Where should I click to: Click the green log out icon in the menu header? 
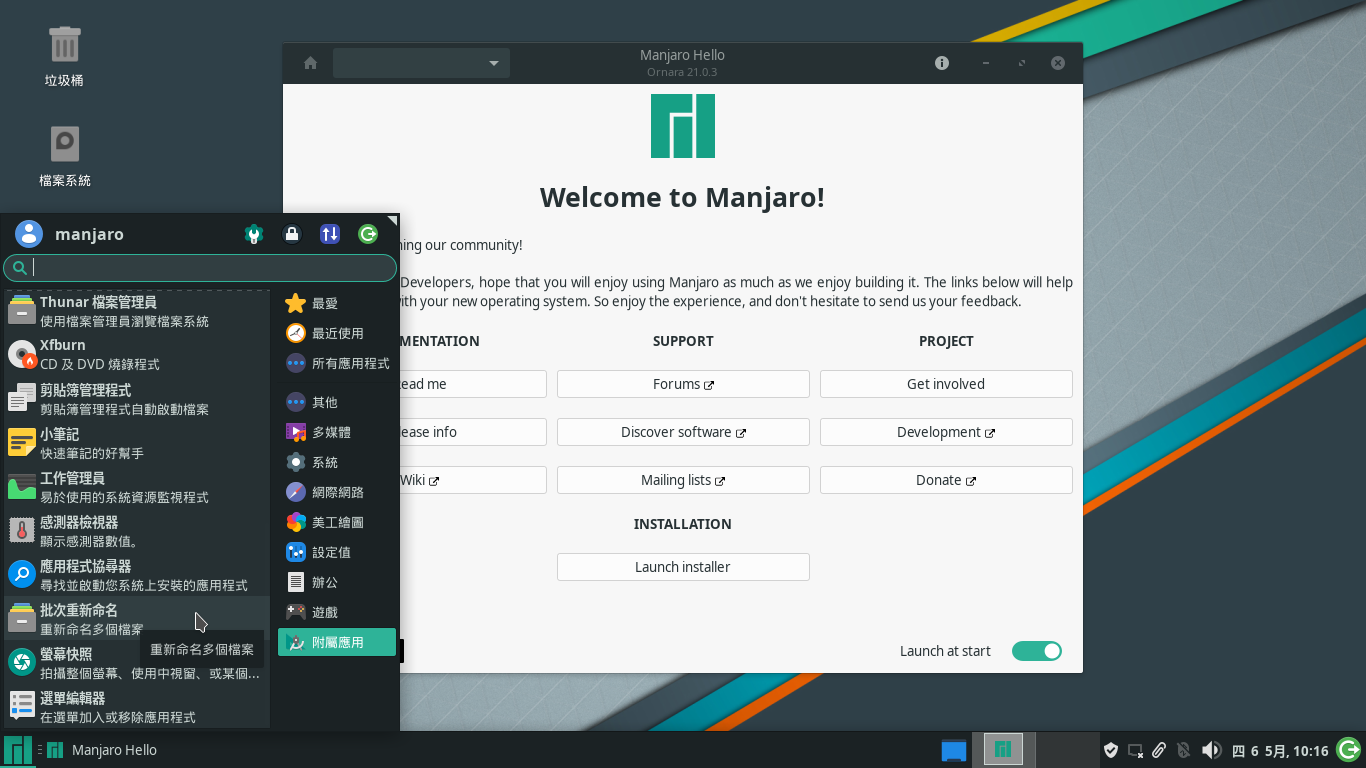point(368,234)
